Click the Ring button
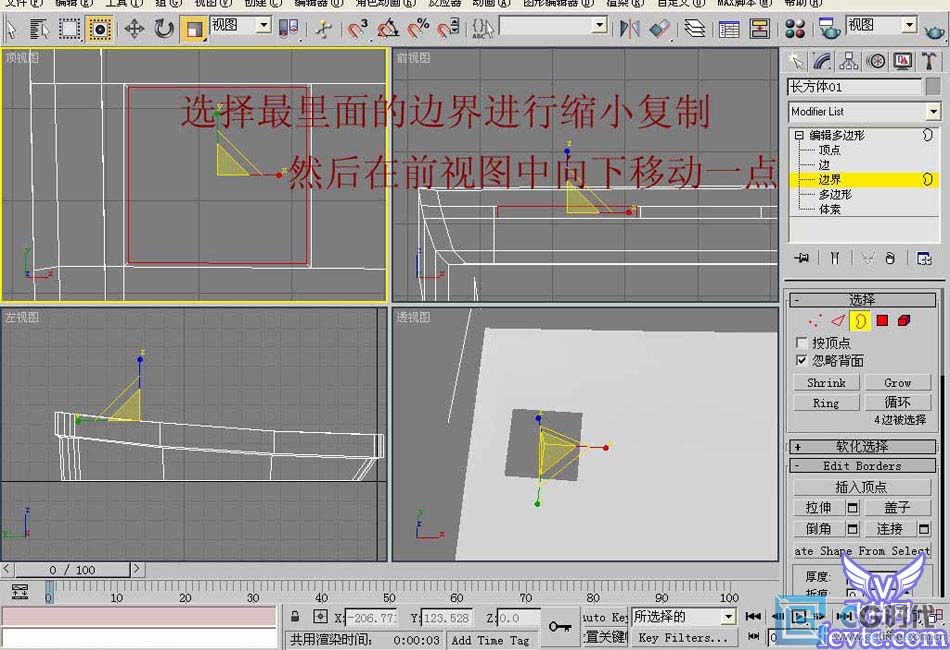Viewport: 950px width, 650px height. (x=826, y=403)
